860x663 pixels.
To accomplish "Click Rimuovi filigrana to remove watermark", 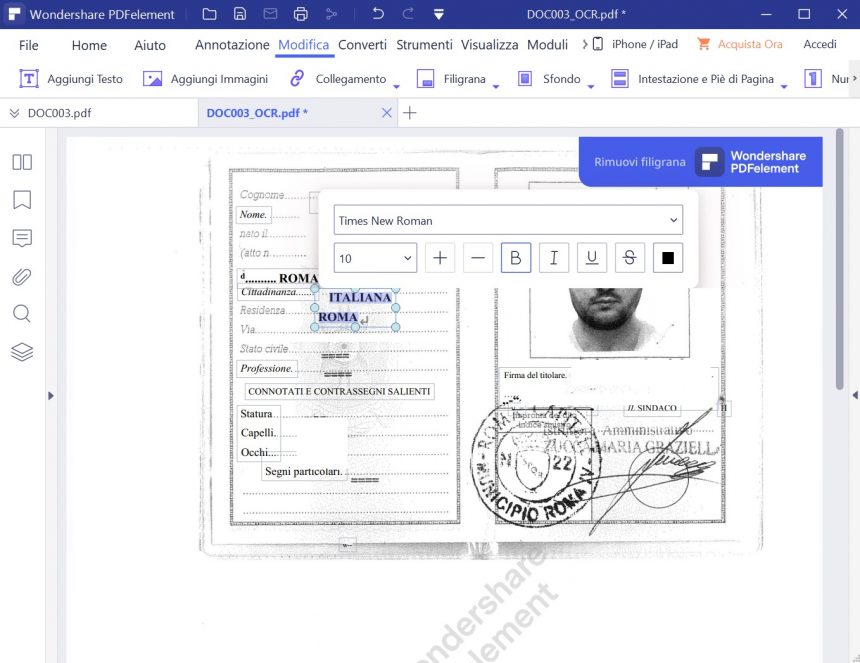I will (640, 162).
